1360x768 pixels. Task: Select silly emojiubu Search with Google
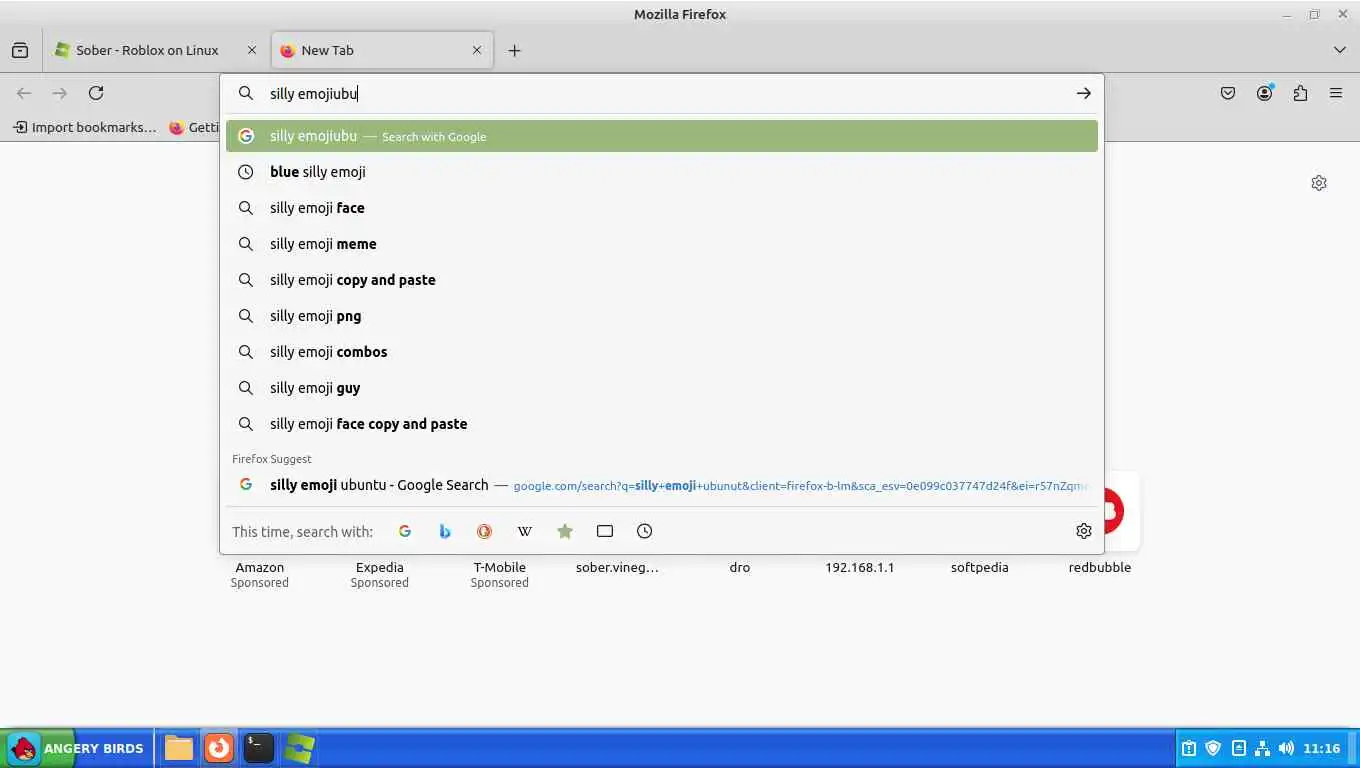pyautogui.click(x=662, y=136)
